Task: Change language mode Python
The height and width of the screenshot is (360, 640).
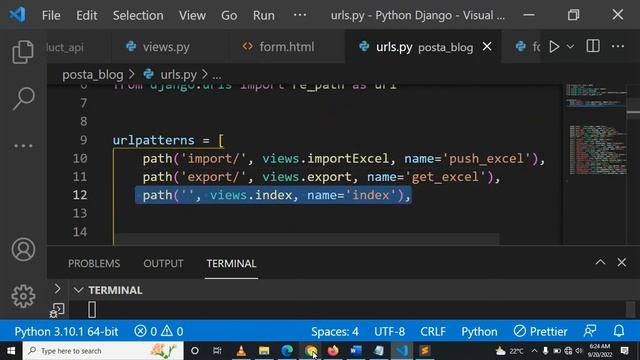Action: click(479, 331)
